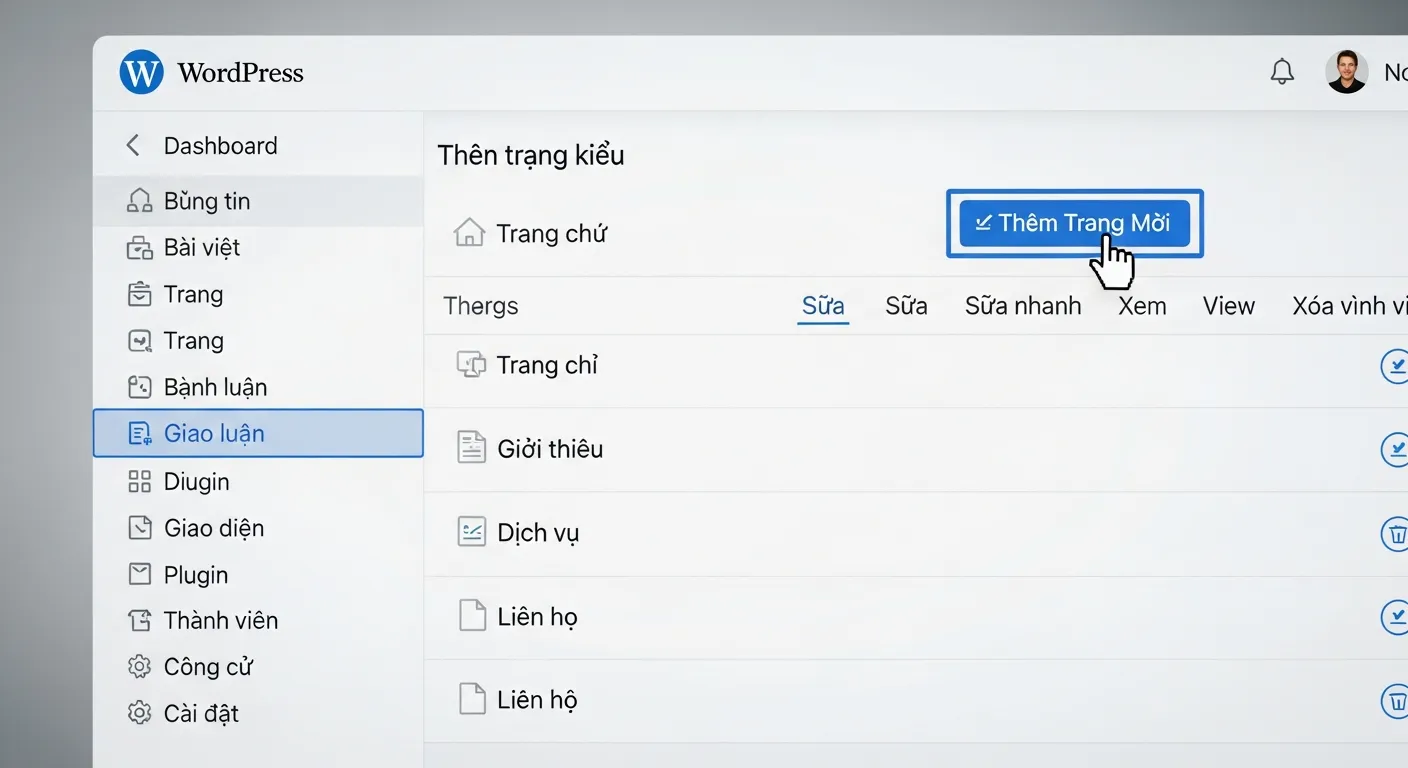The width and height of the screenshot is (1408, 768).
Task: Click the Giao diện sidebar icon
Action: [x=140, y=528]
